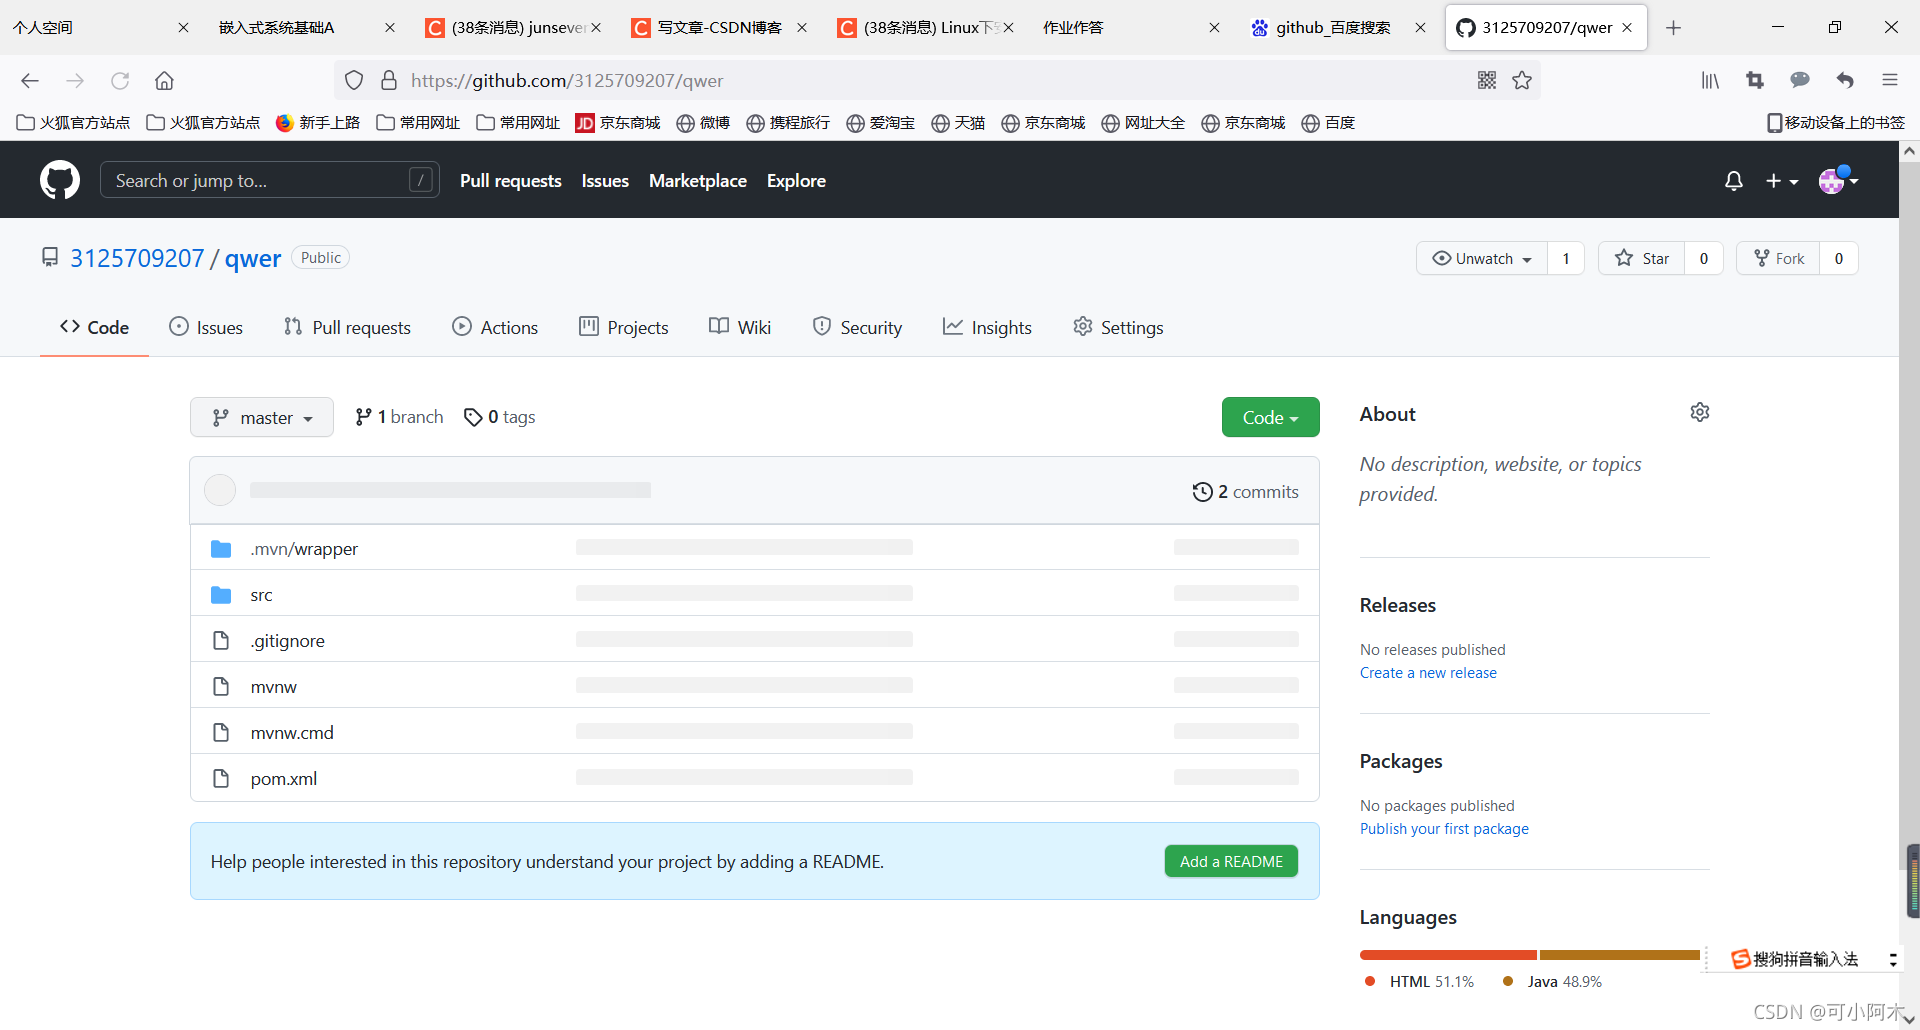
Task: Go to browser home page
Action: [x=164, y=80]
